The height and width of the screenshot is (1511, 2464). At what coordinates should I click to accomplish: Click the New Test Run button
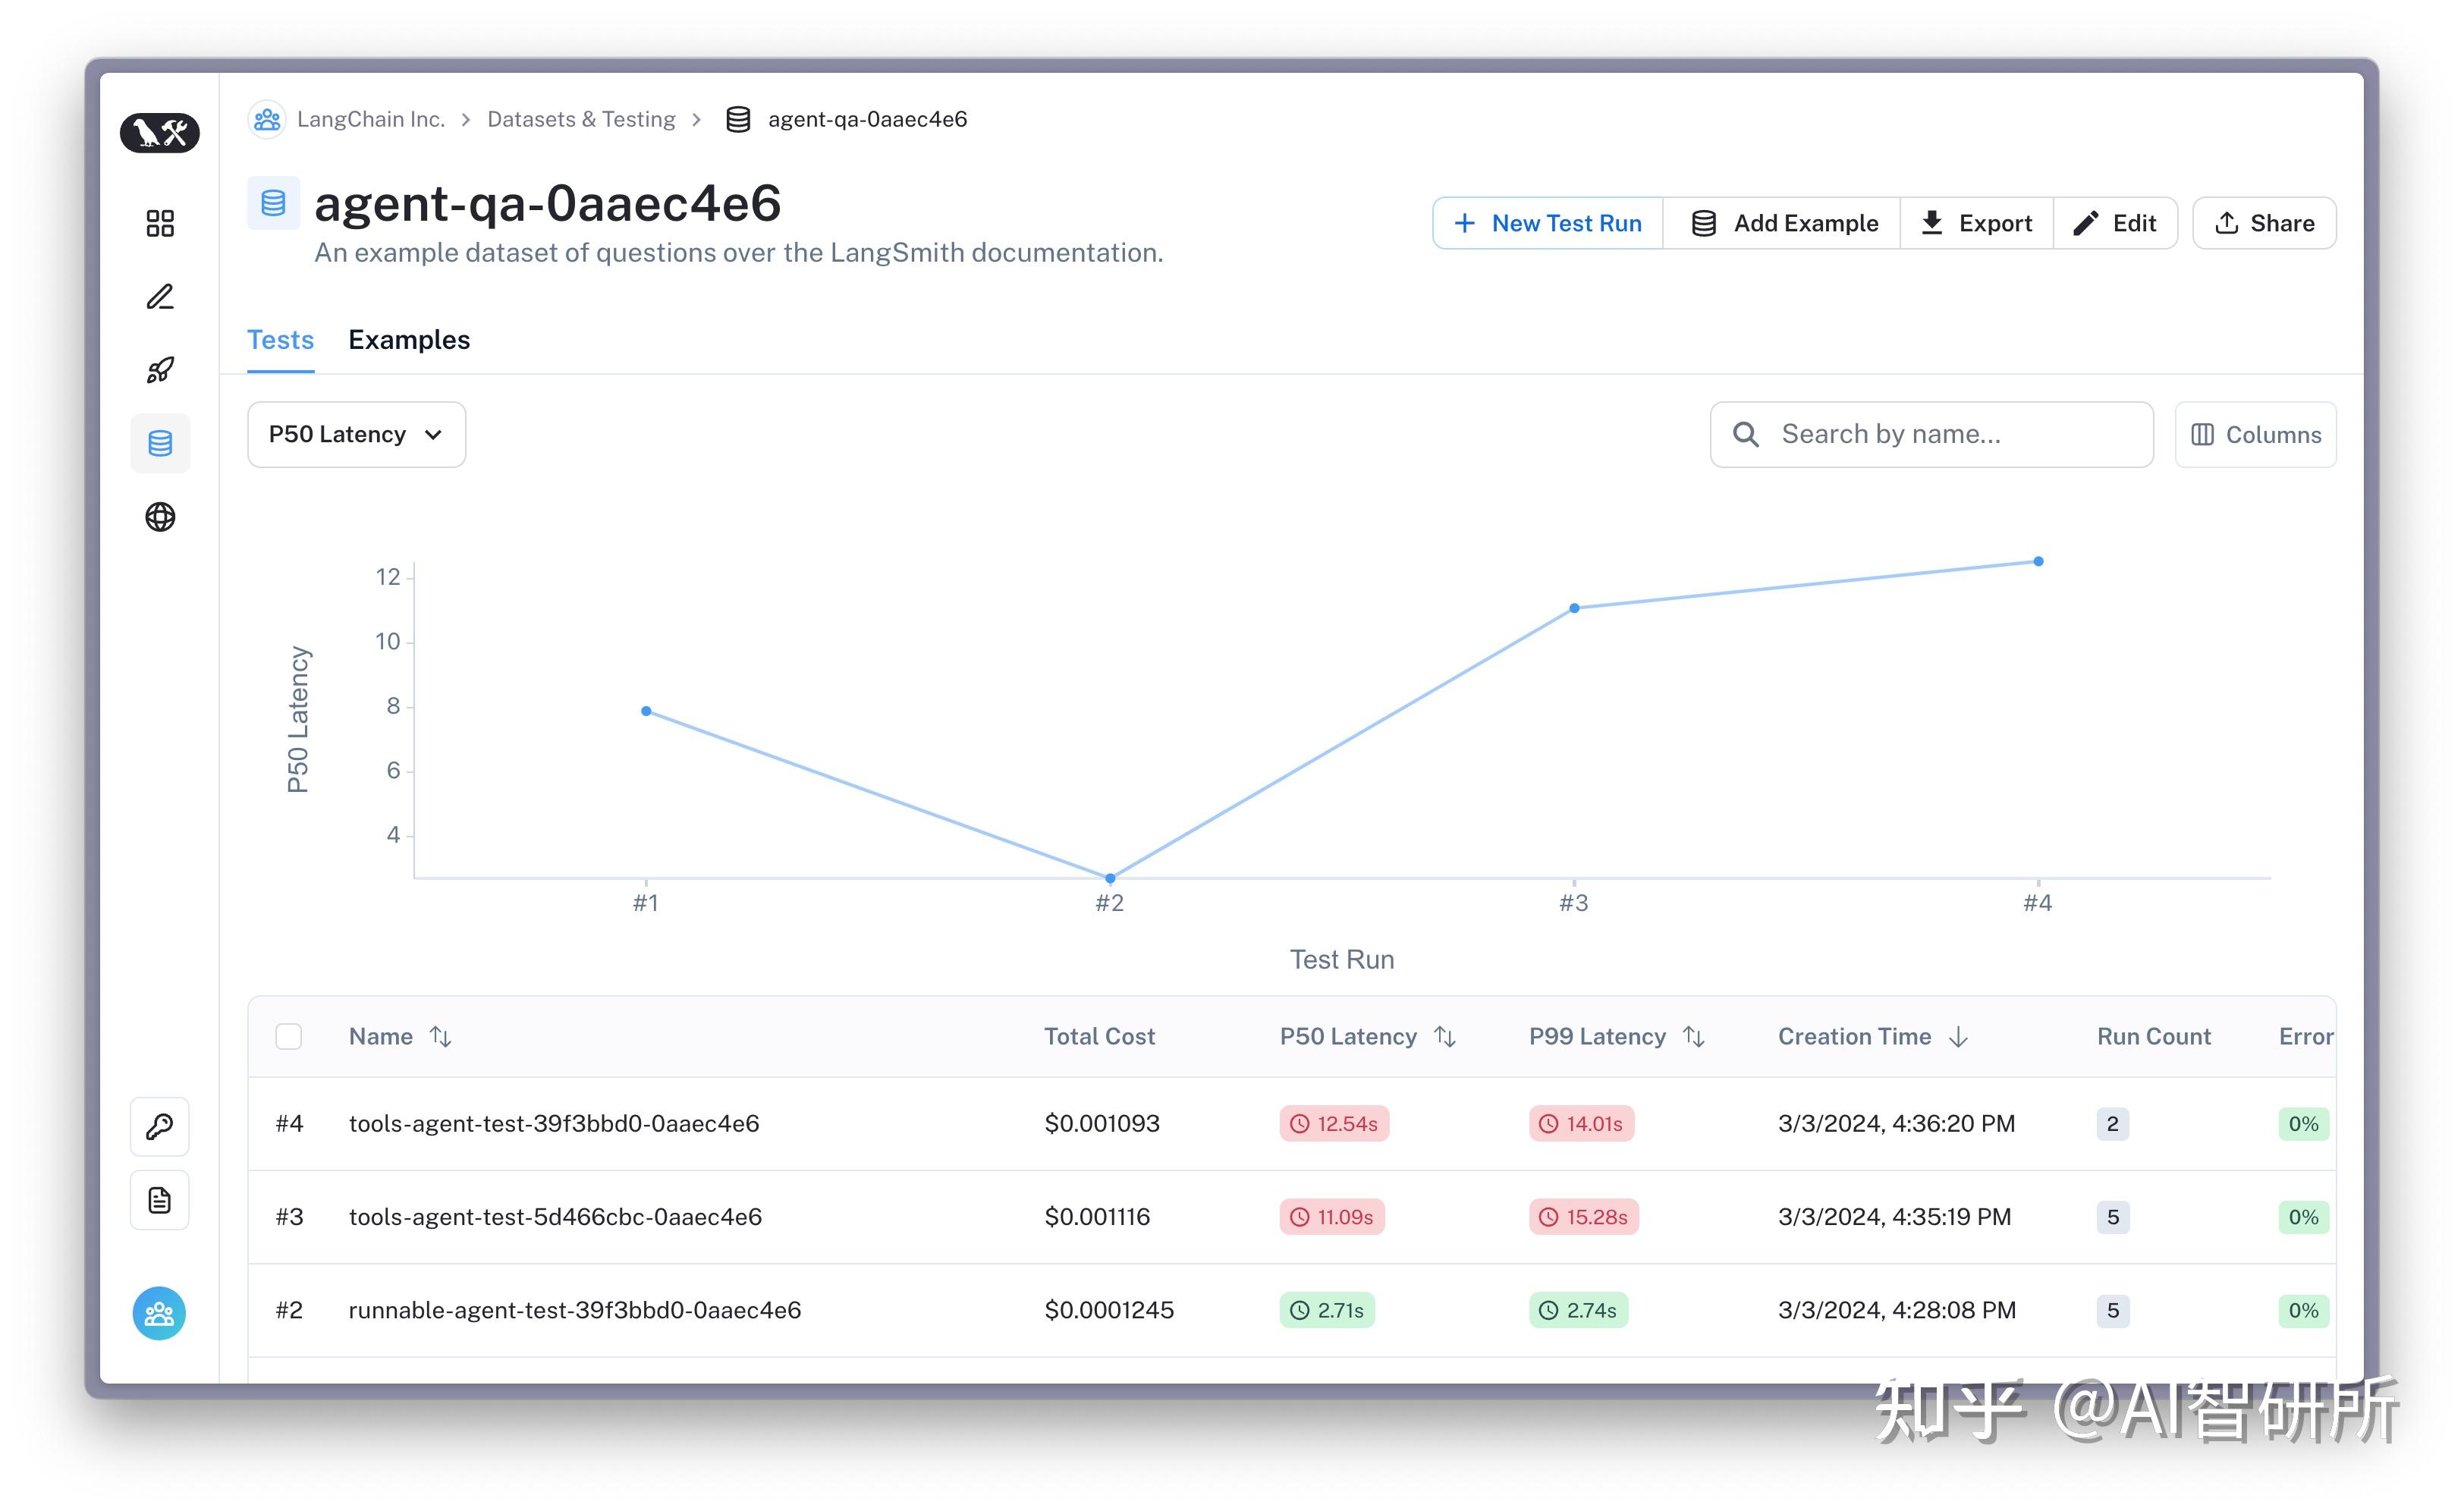tap(1547, 223)
